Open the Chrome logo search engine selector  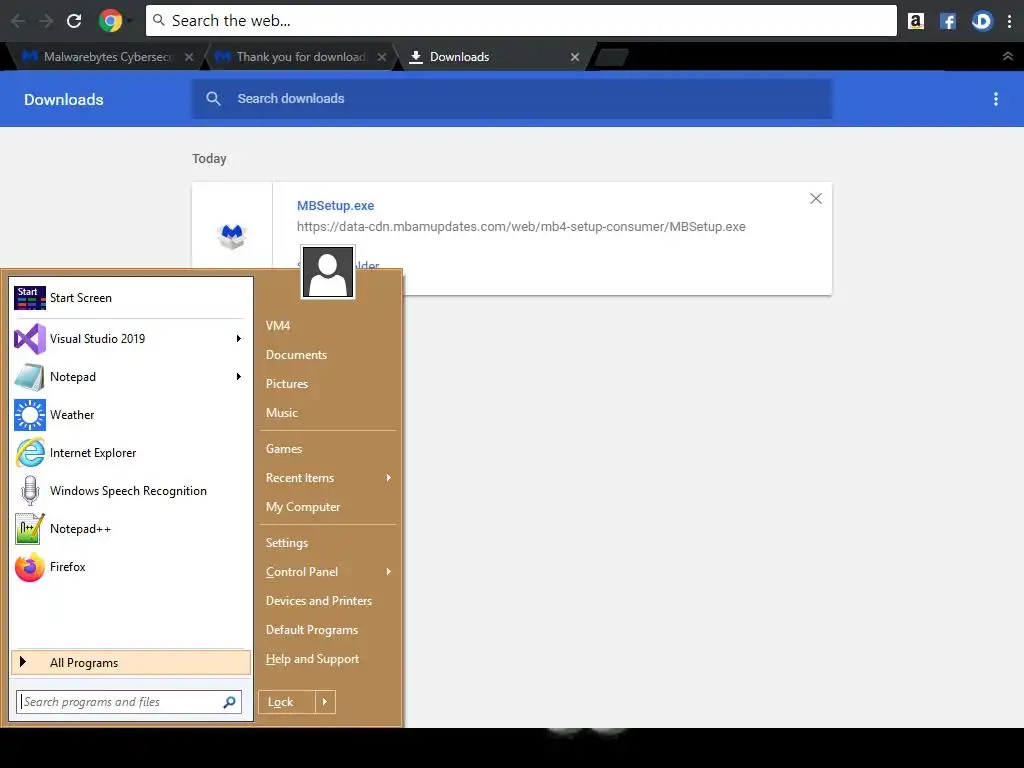(x=111, y=21)
